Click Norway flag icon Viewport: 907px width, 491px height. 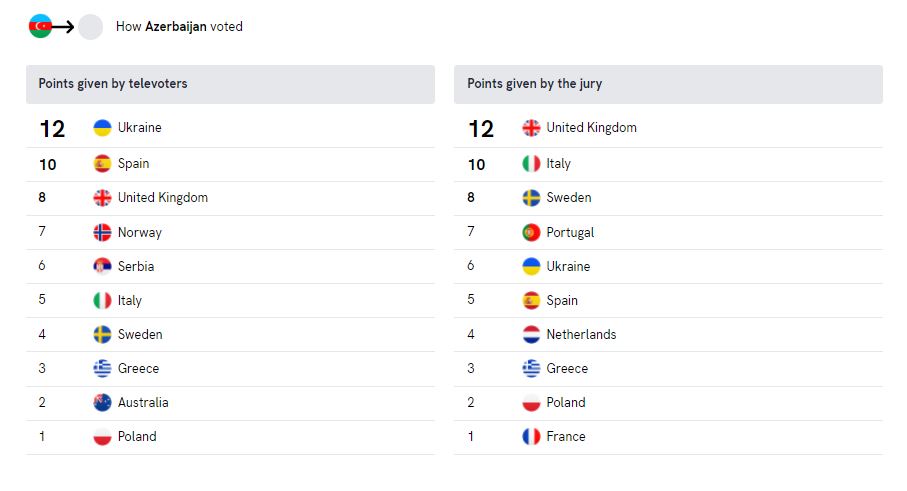pos(102,232)
